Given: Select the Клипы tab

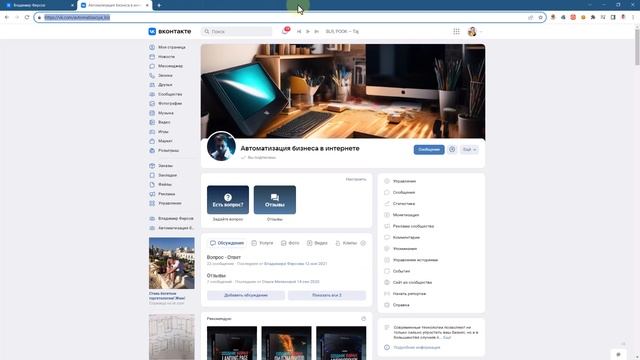Looking at the screenshot, I should [x=346, y=243].
